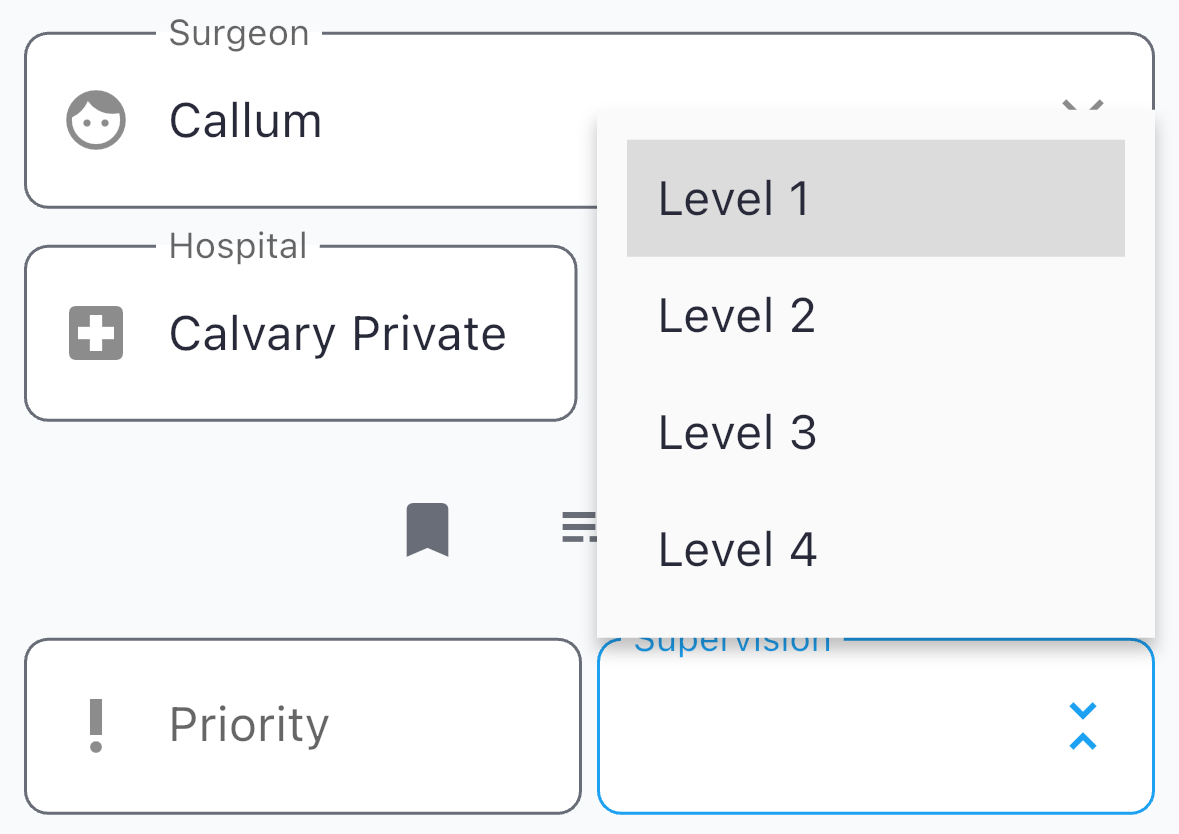Click the hospital cross icon
This screenshot has height=834, width=1179.
[x=96, y=333]
